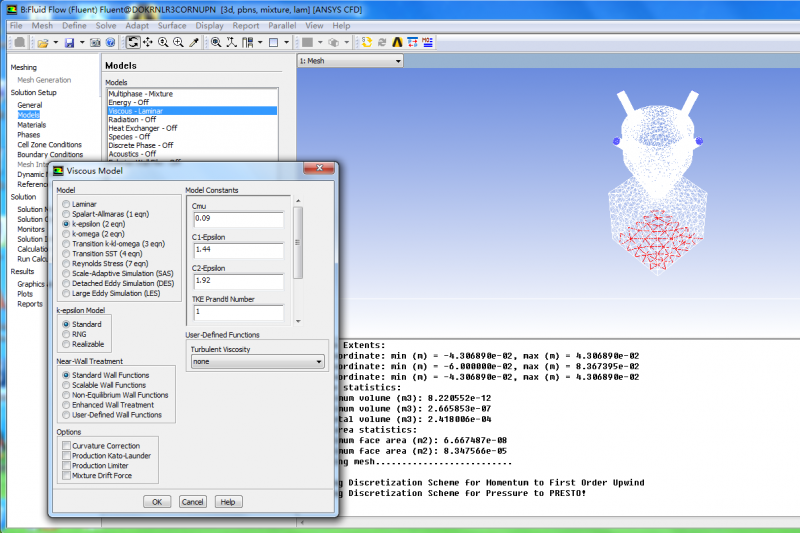Confirm Viscous Model with OK

point(157,502)
